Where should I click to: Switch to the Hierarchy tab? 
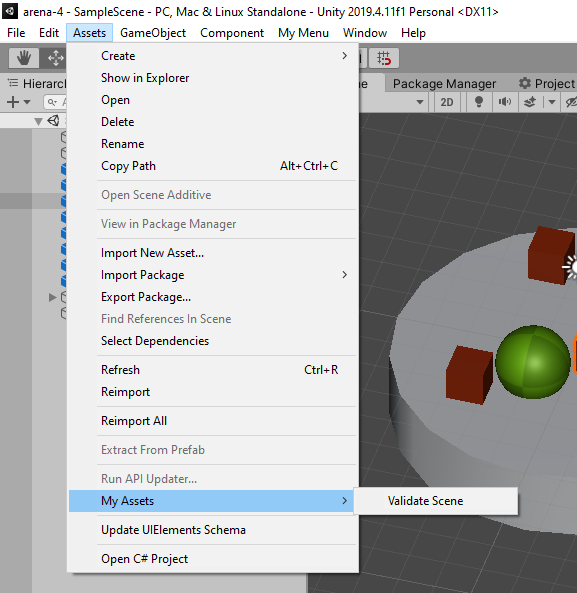click(x=37, y=83)
